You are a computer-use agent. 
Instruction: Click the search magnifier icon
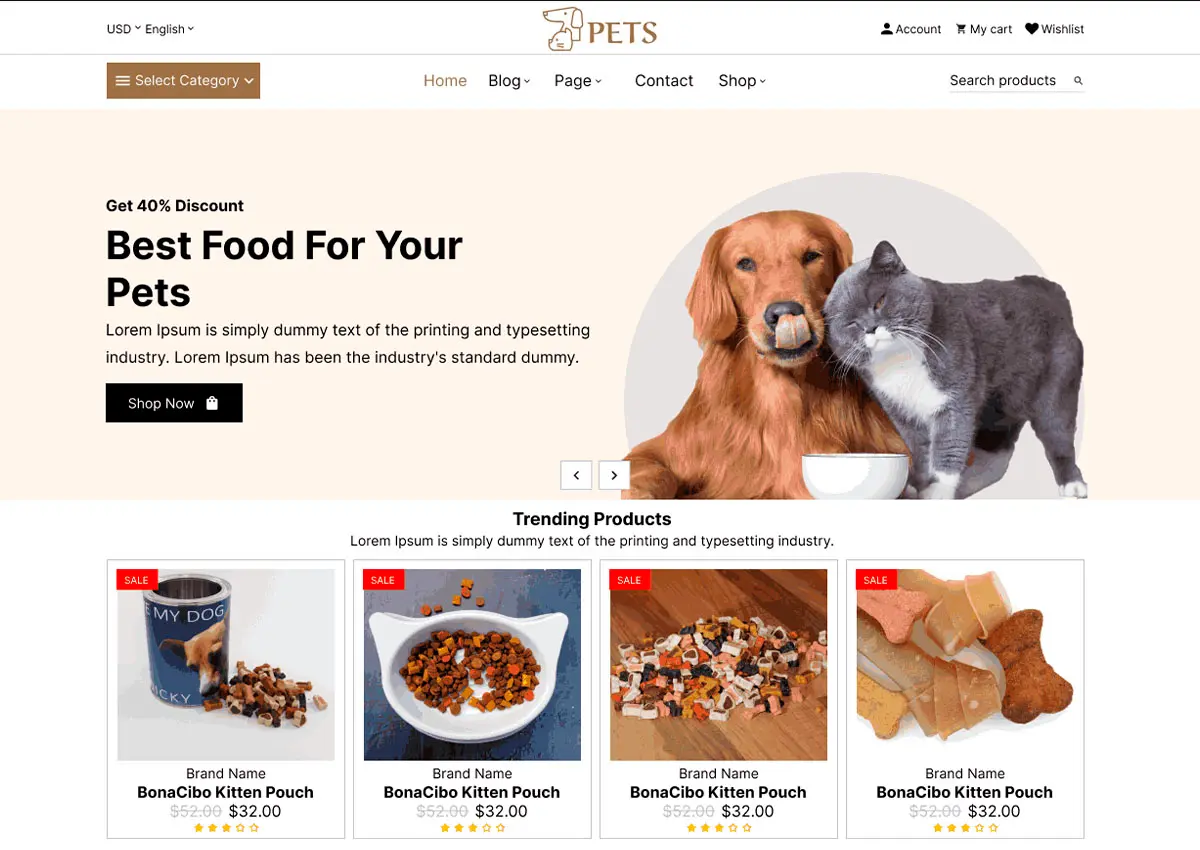click(x=1078, y=81)
